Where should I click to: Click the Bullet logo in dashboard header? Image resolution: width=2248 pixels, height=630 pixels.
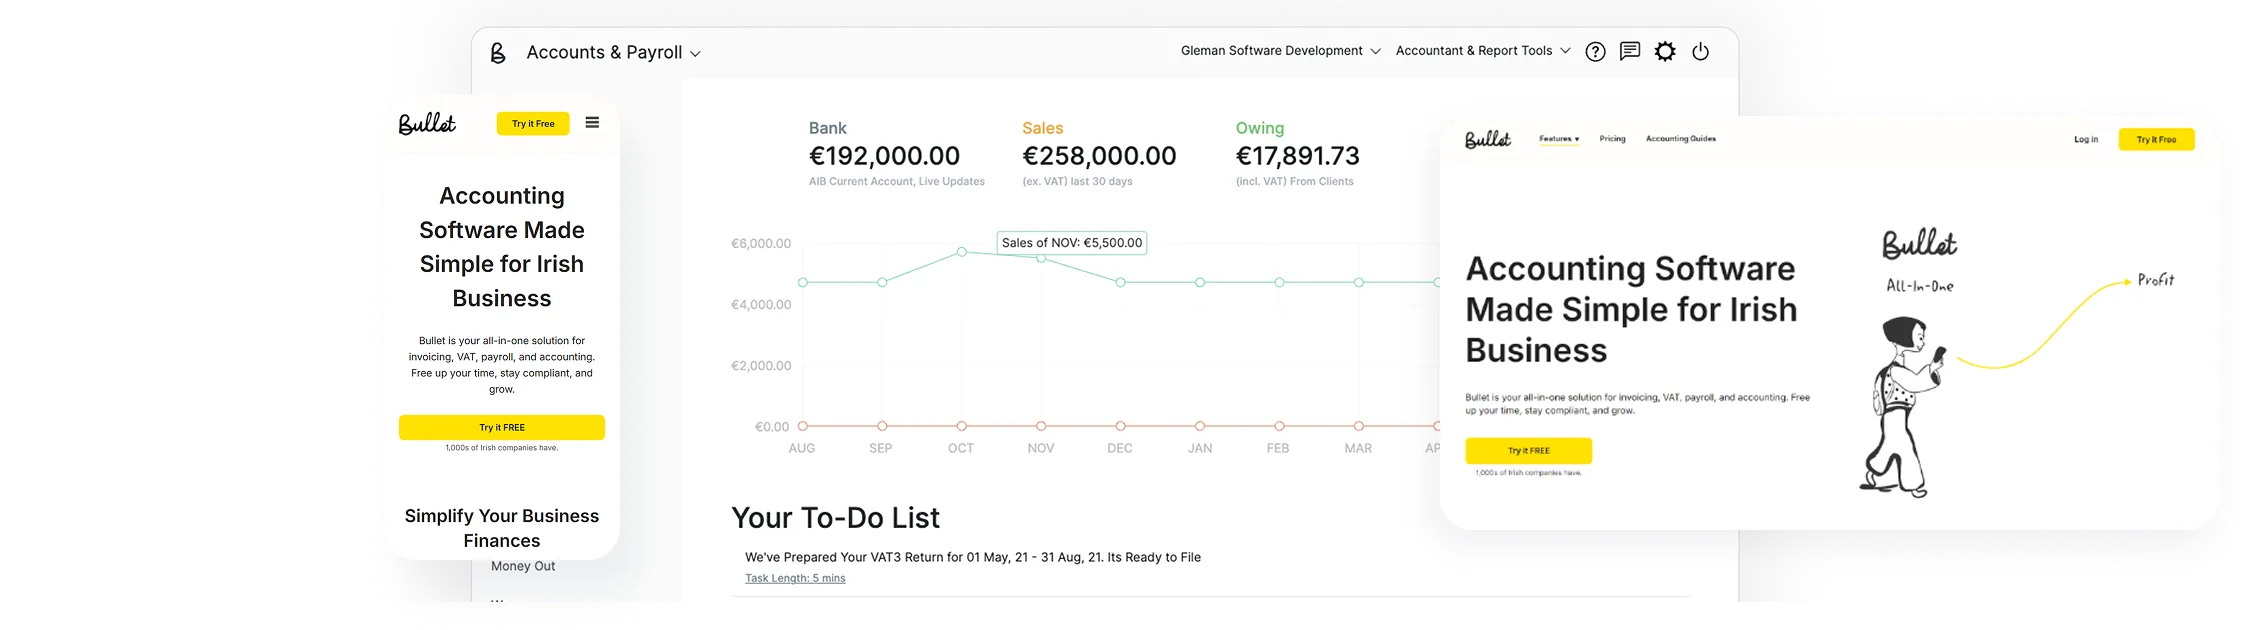[498, 52]
